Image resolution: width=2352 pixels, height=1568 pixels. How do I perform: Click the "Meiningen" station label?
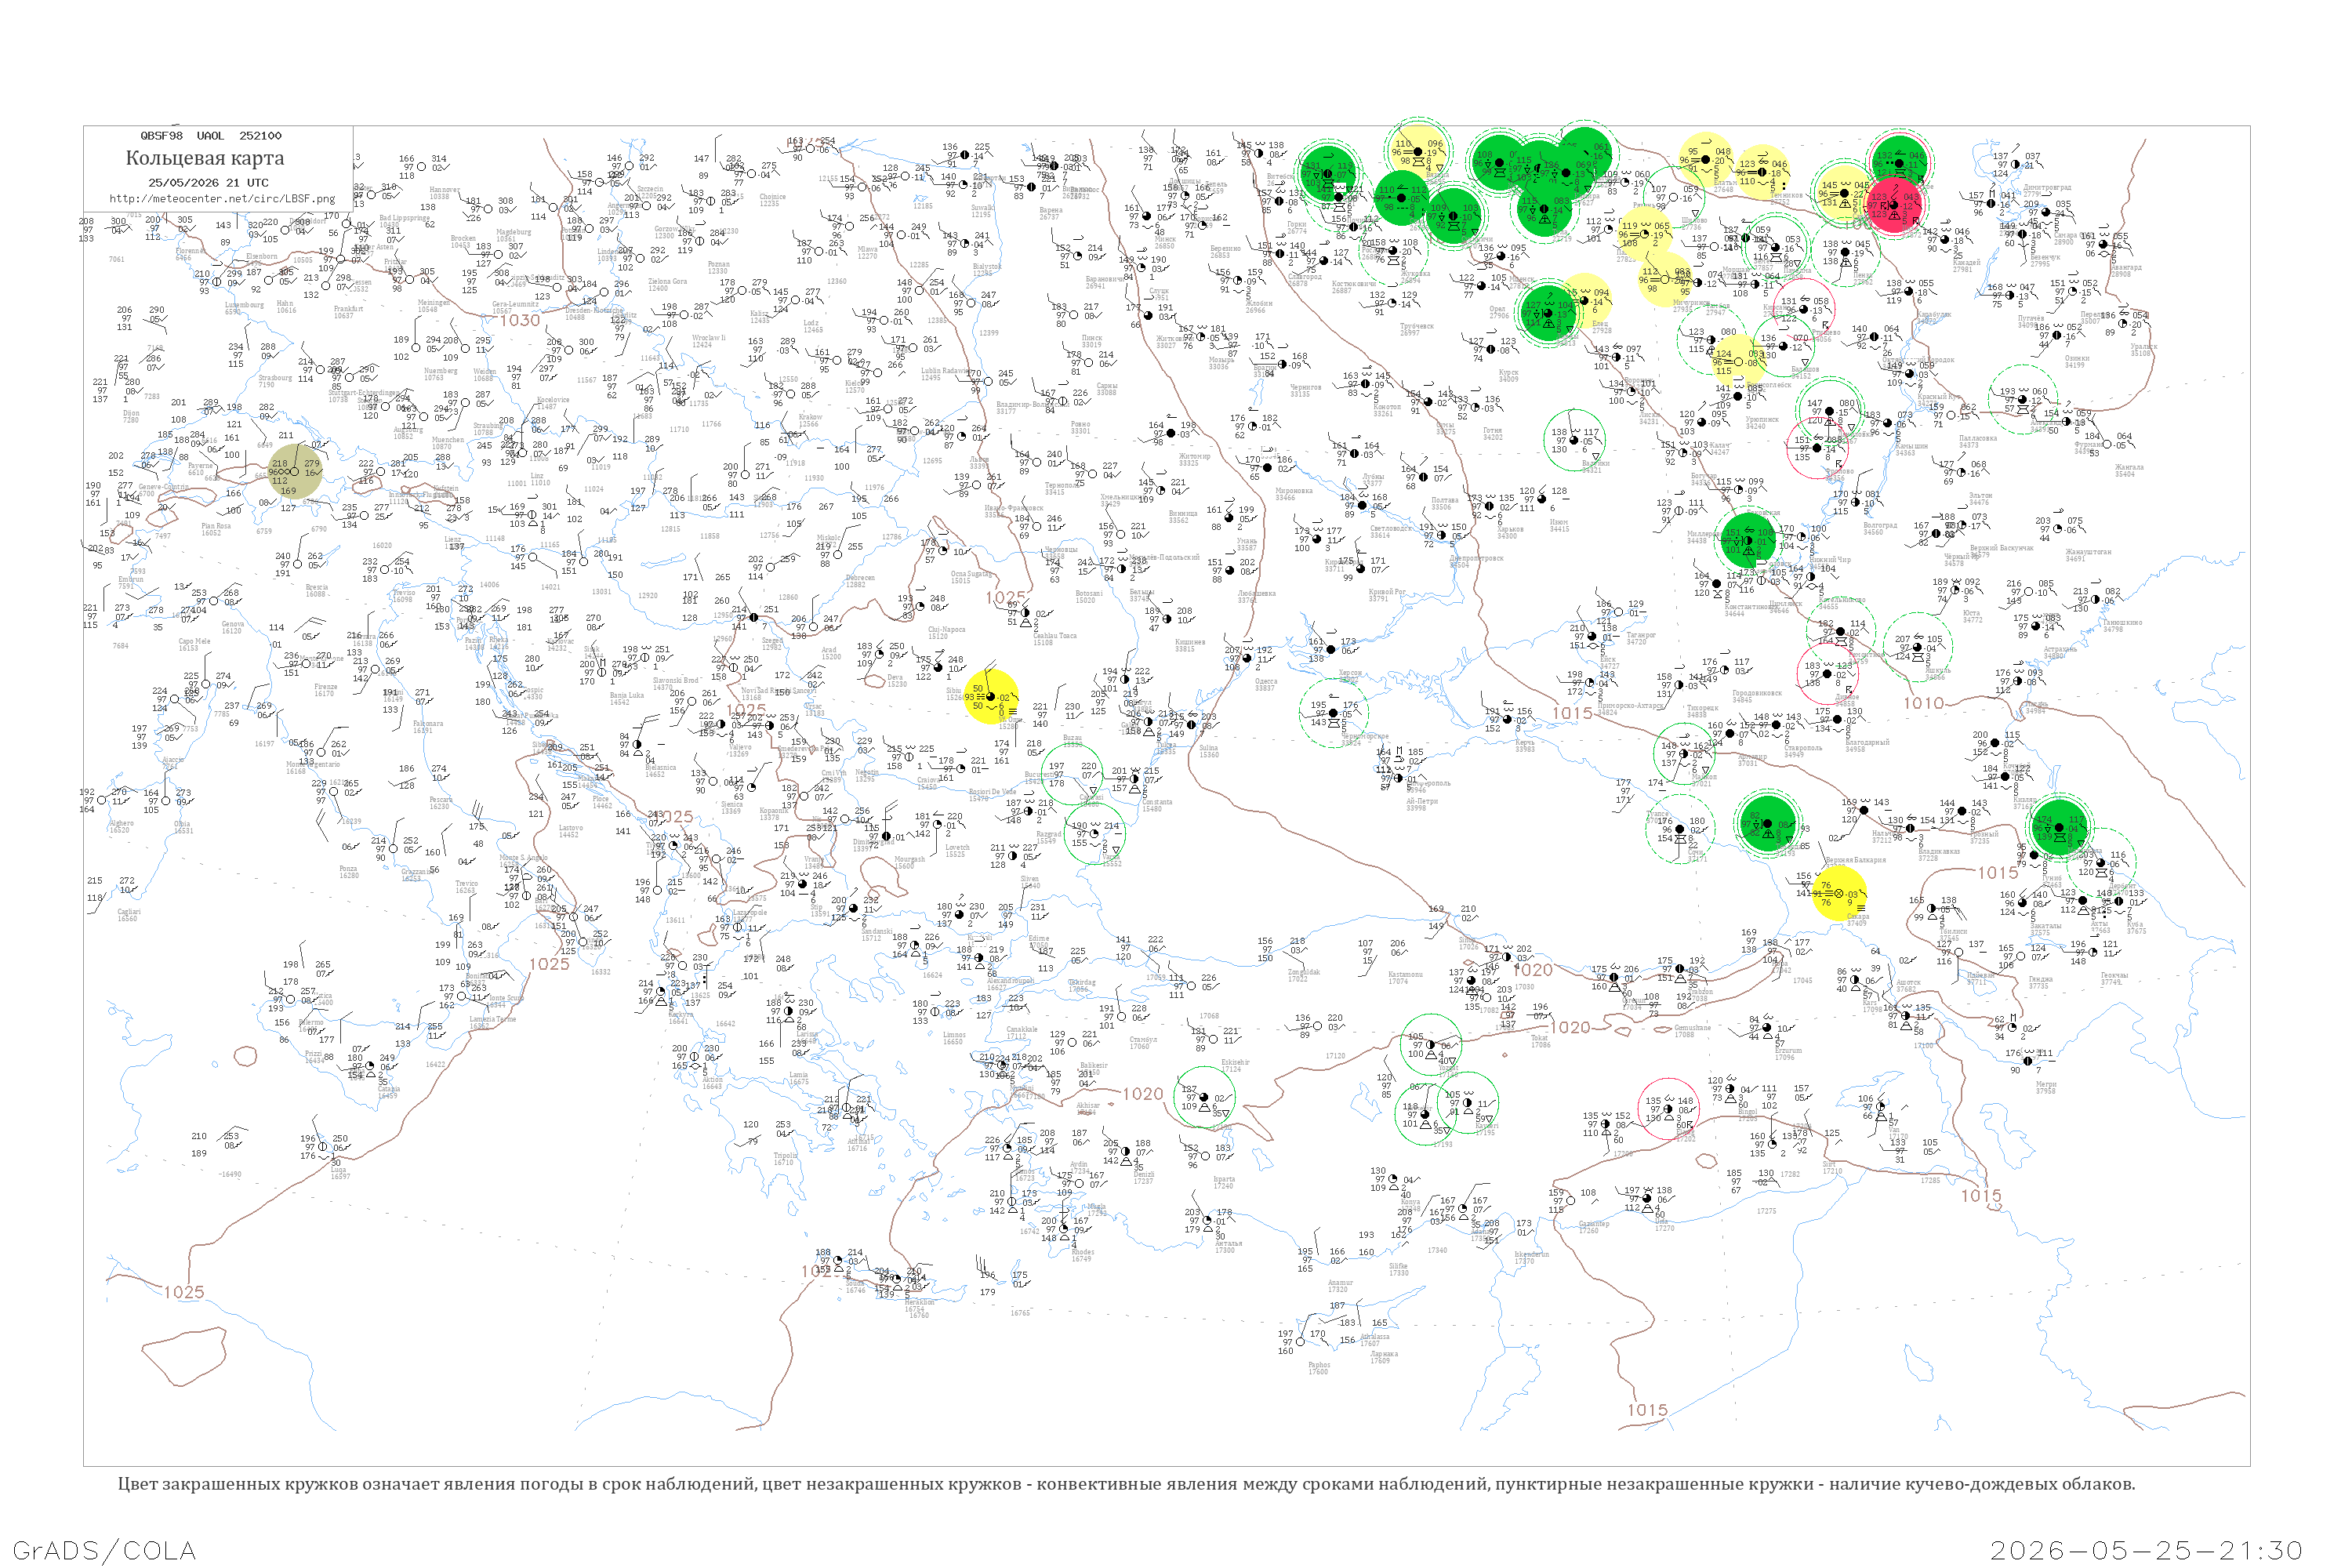pyautogui.click(x=434, y=303)
